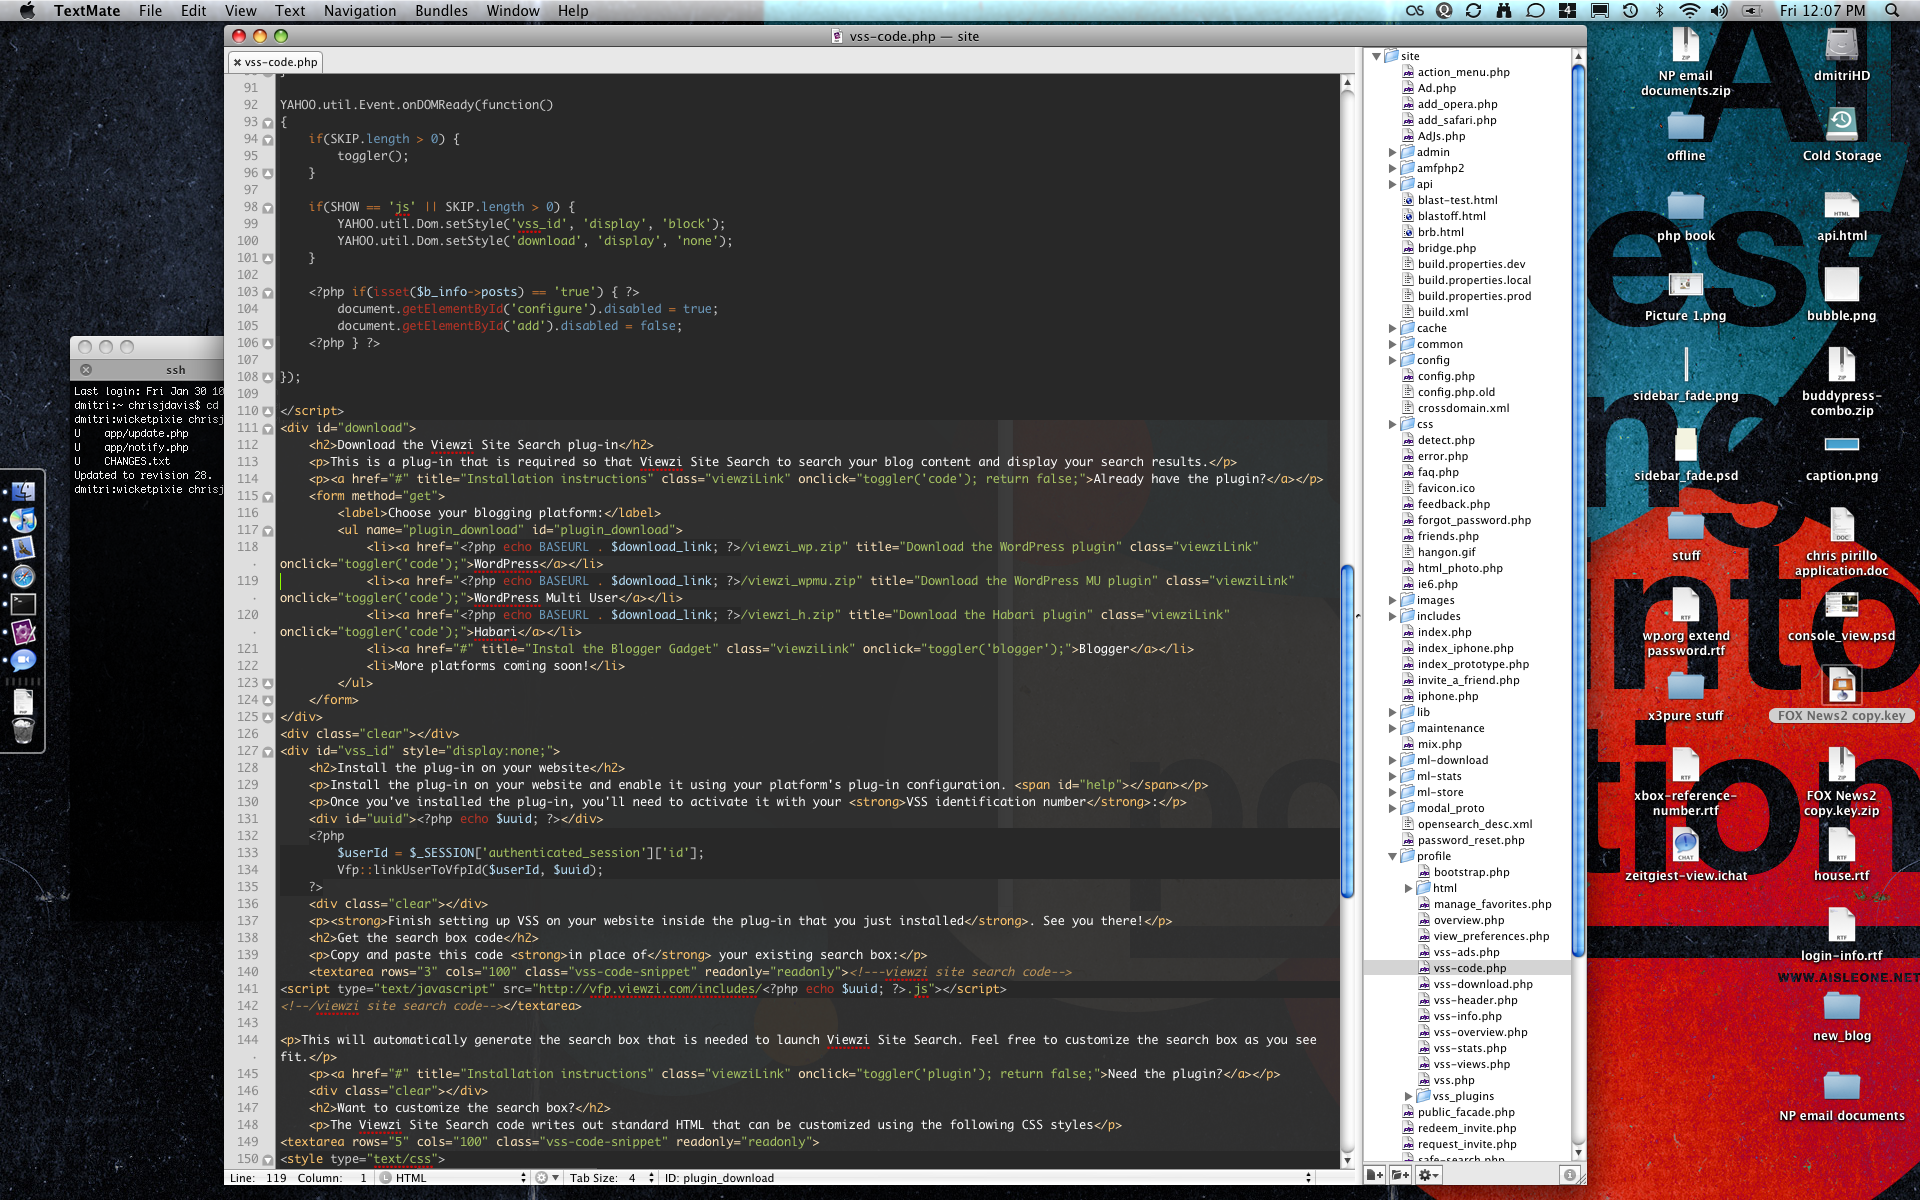The image size is (1920, 1200).
Task: Open the File menu
Action: (150, 11)
